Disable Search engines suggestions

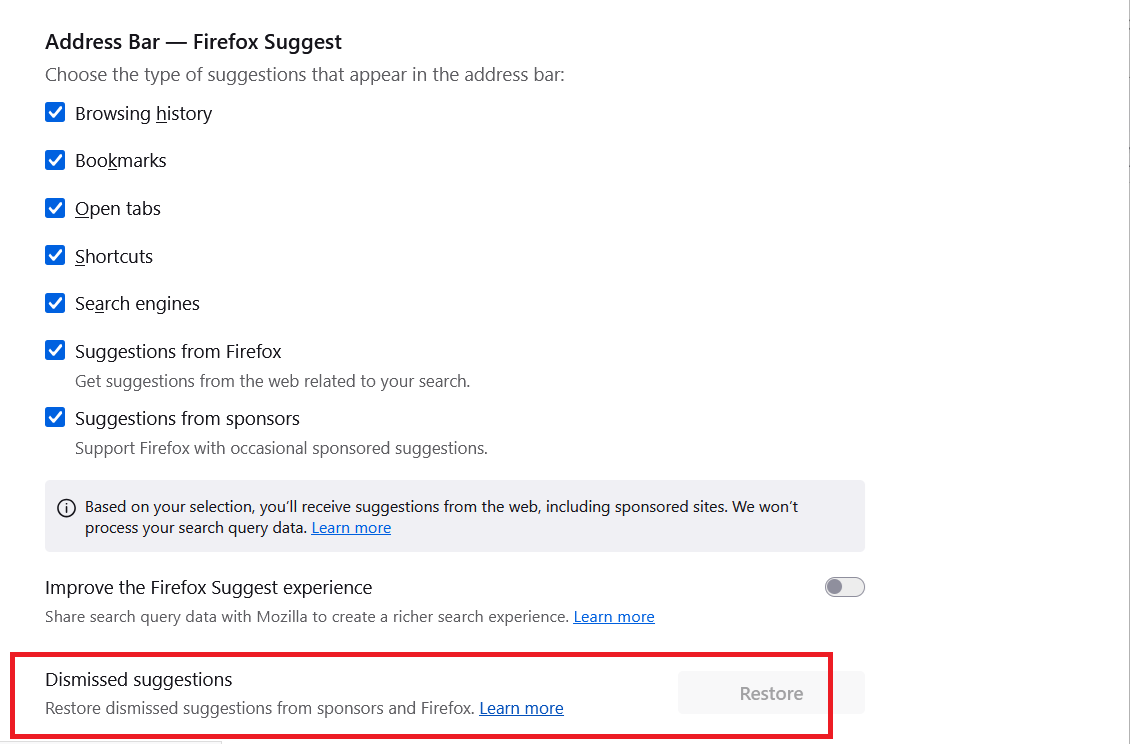coord(55,302)
